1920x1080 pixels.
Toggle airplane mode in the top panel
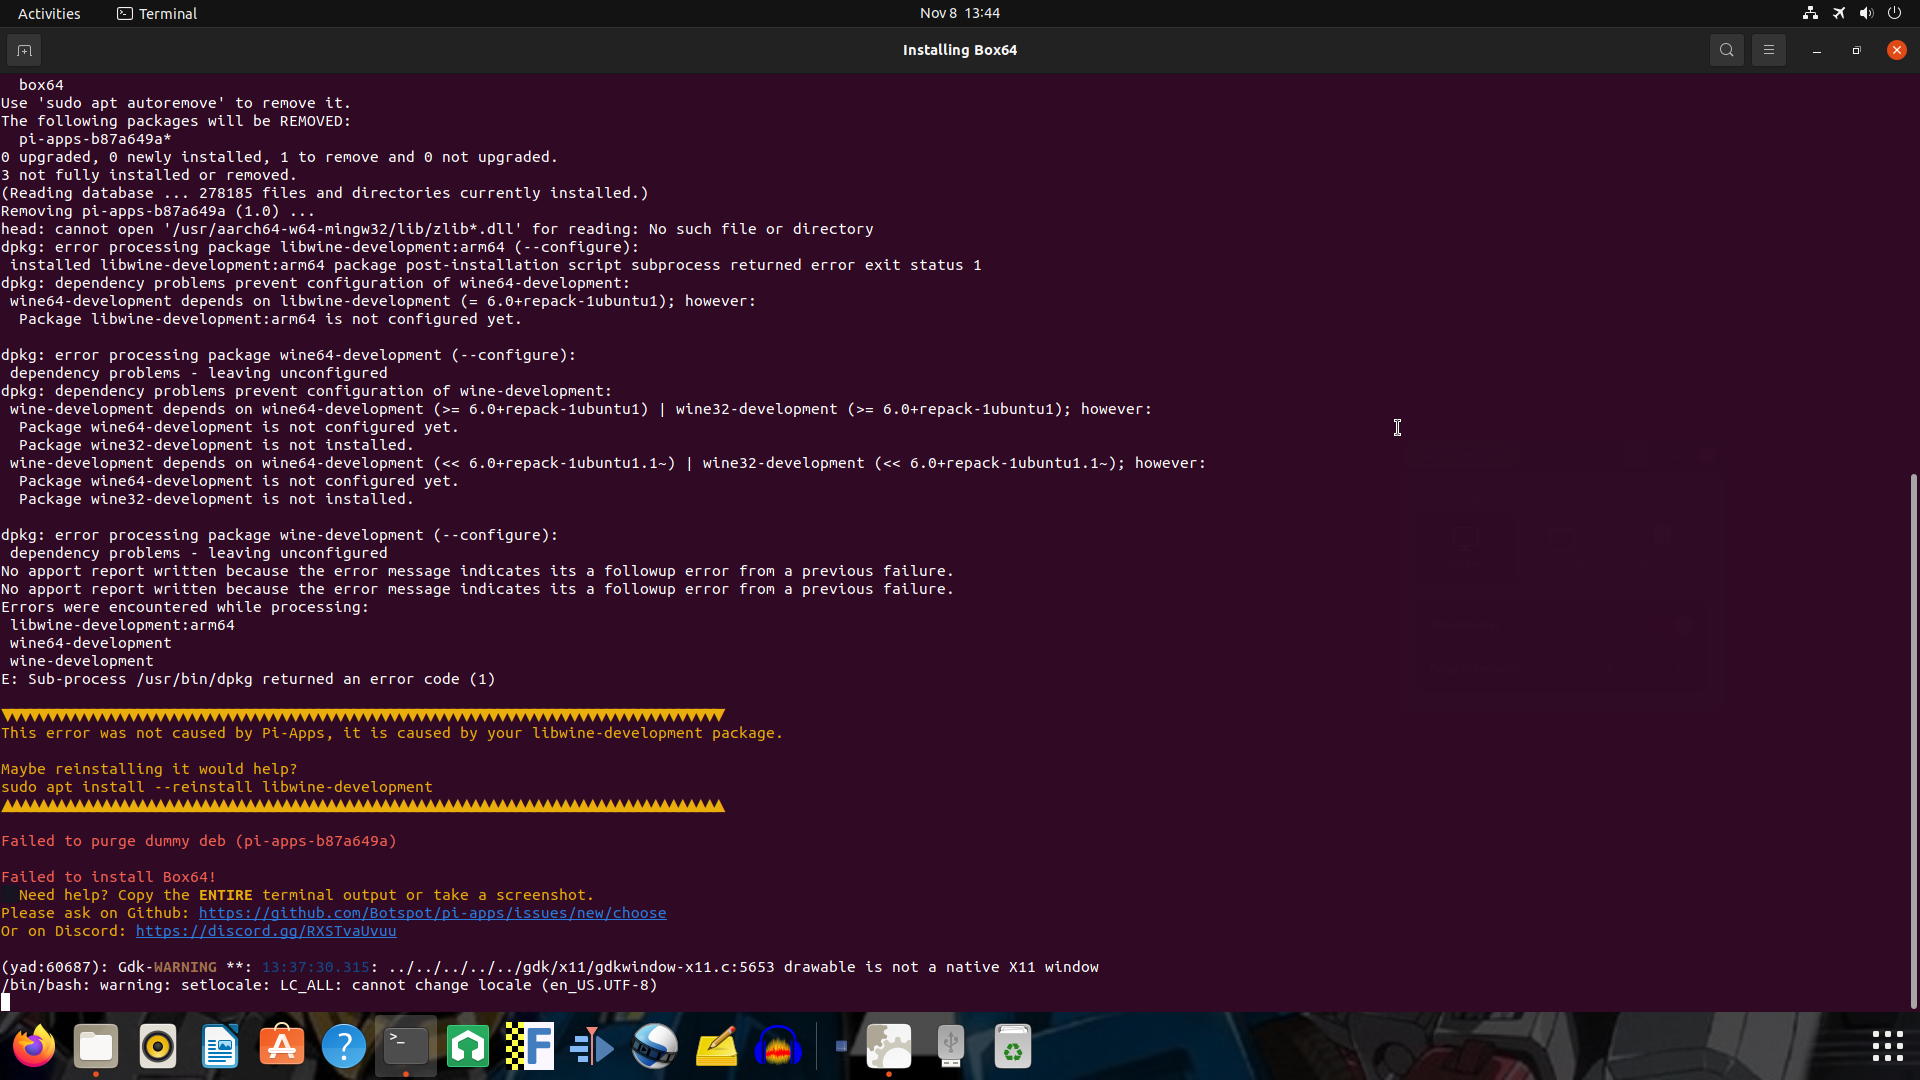pos(1839,13)
